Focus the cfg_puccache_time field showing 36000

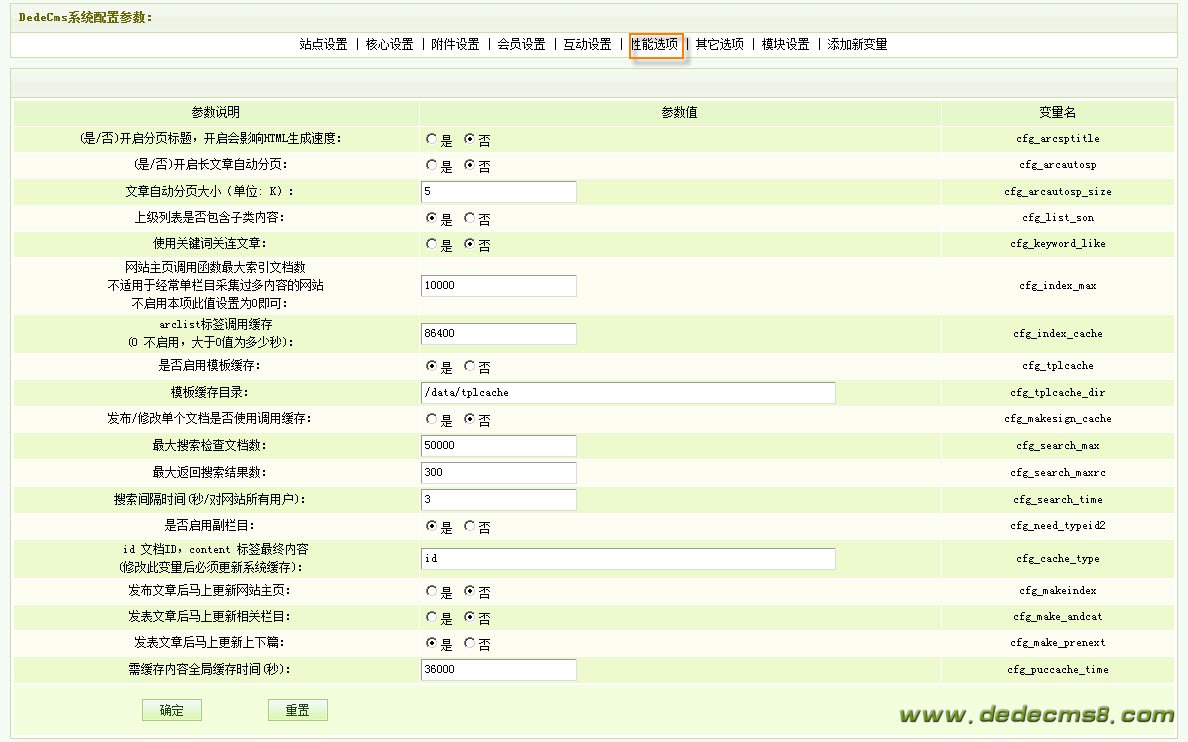click(499, 670)
